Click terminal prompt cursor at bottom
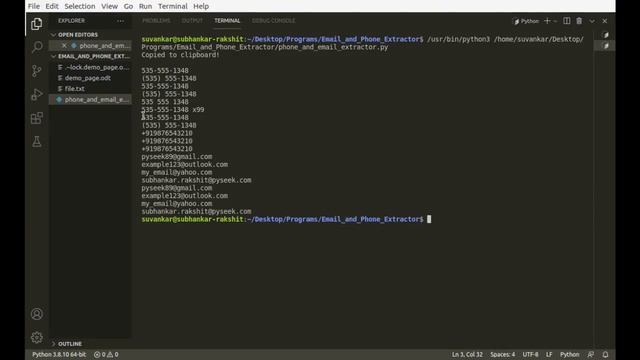The height and width of the screenshot is (360, 640). 429,219
